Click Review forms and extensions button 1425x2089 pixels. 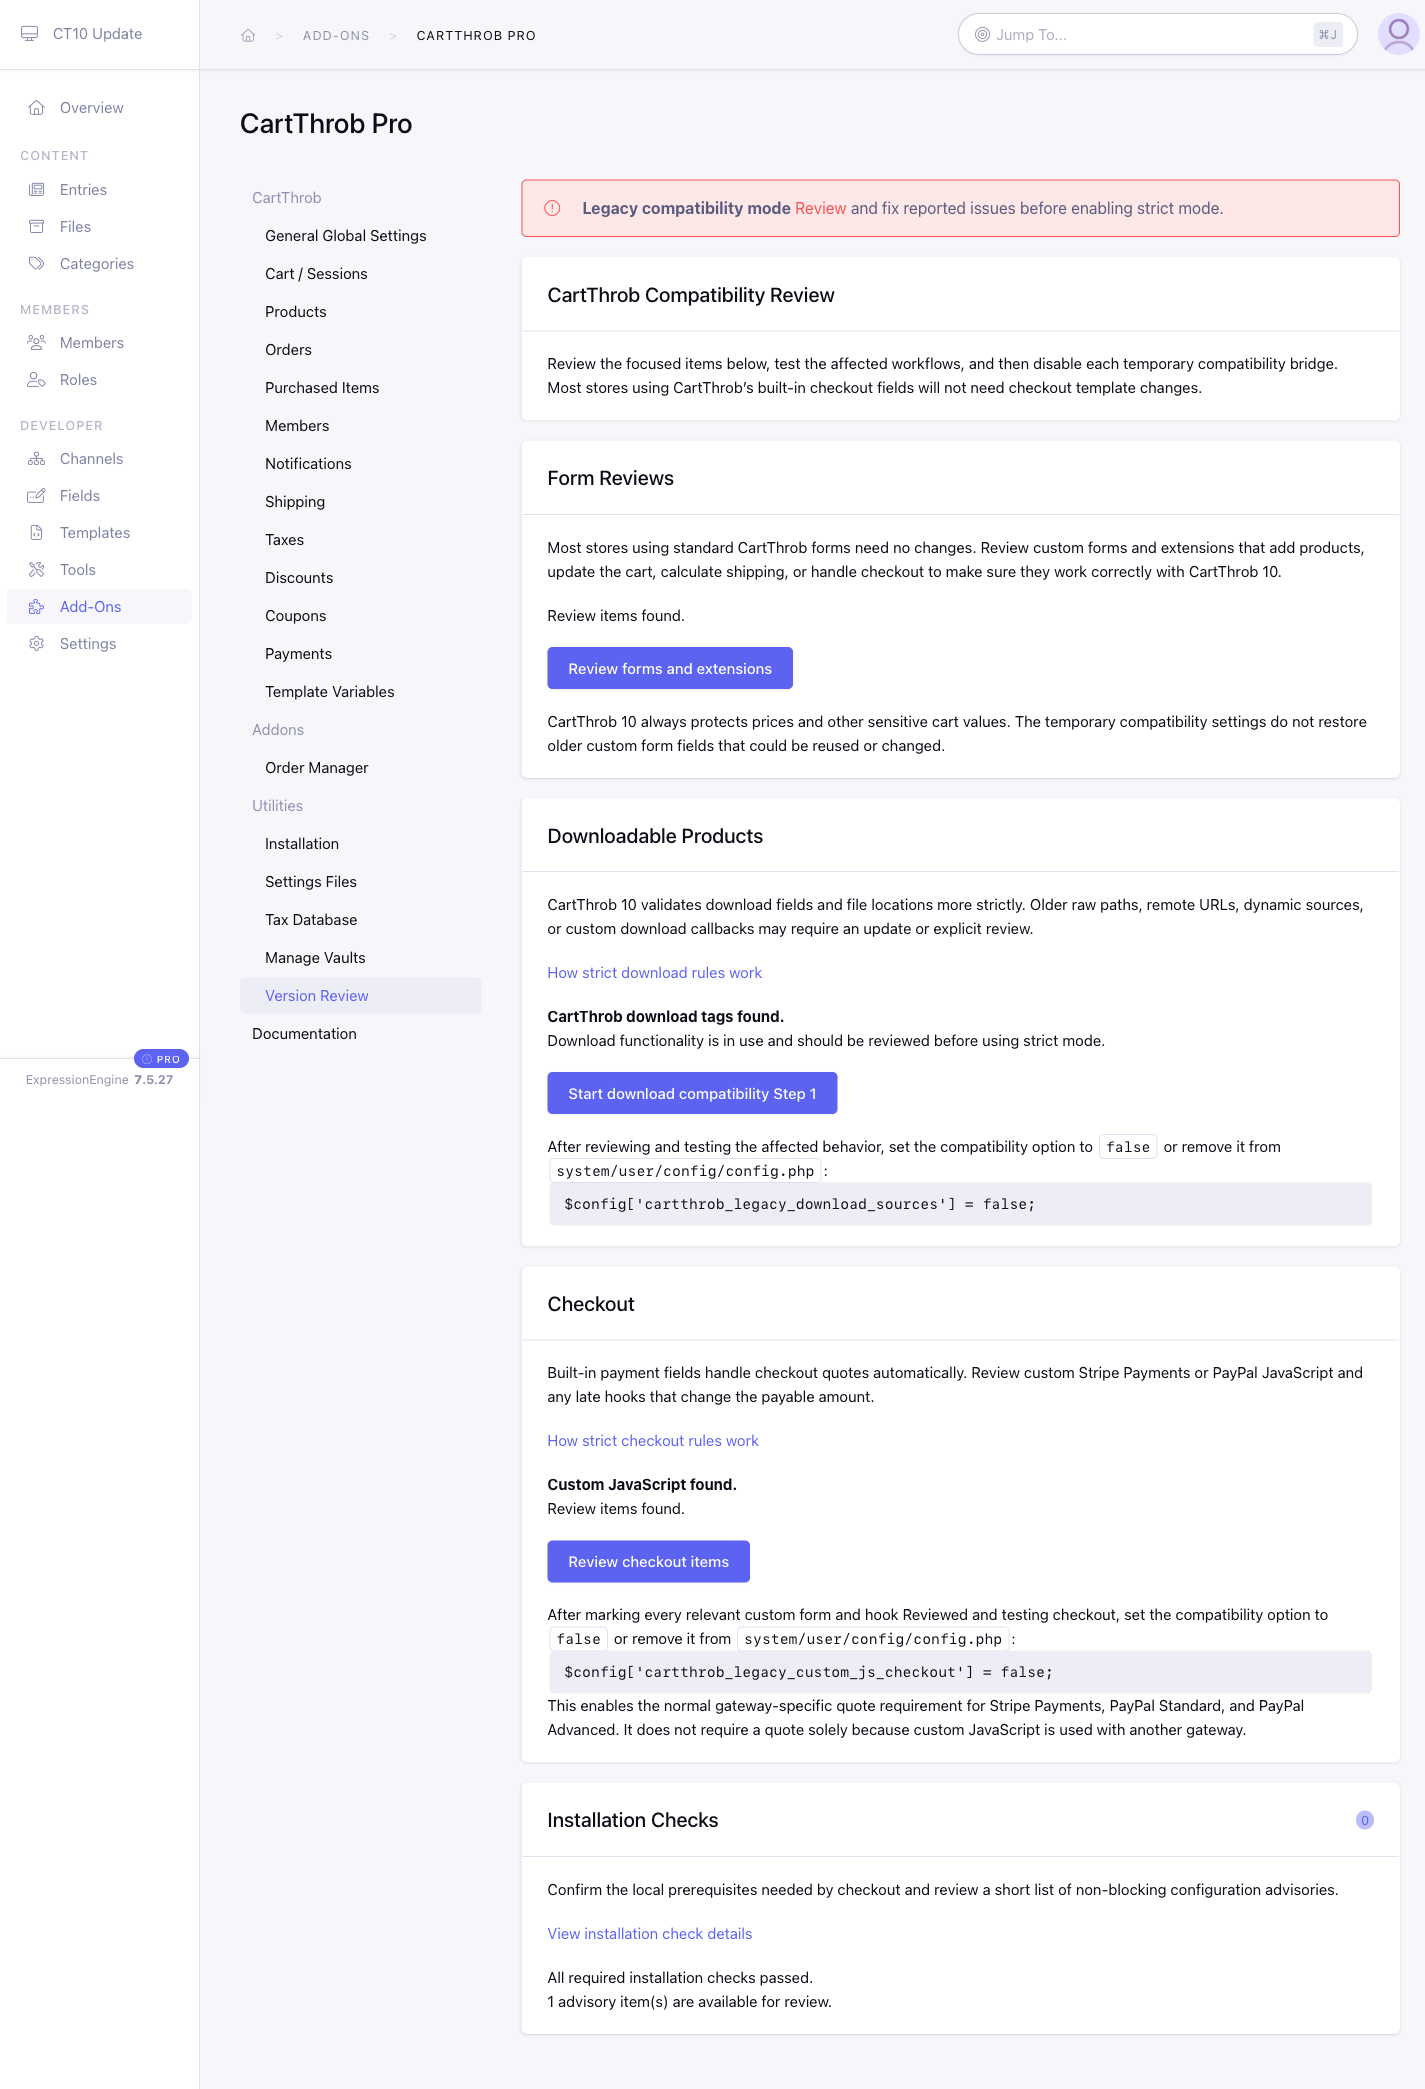(x=670, y=668)
